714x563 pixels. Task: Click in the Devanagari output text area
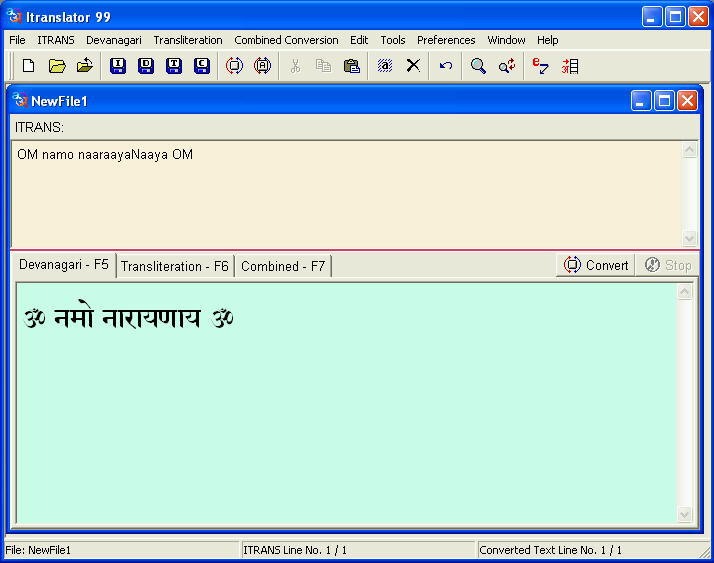tap(346, 403)
